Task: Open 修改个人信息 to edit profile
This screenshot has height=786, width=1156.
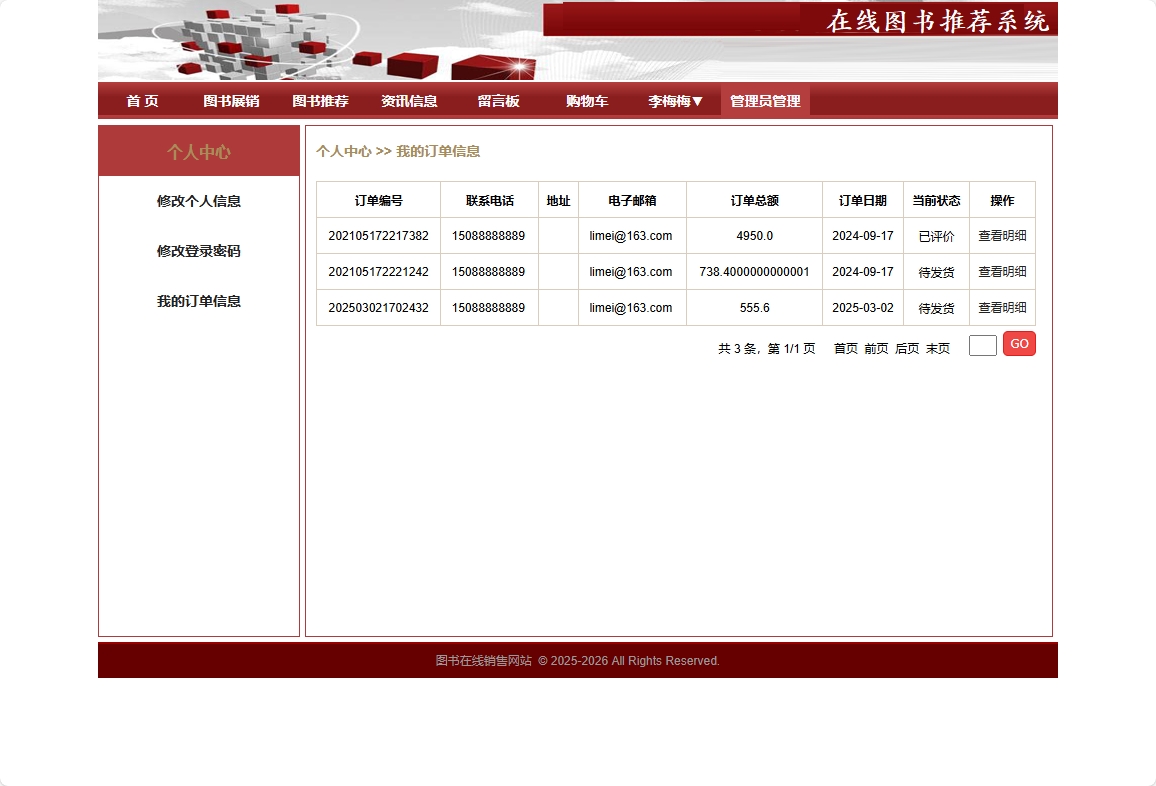Action: (x=199, y=201)
